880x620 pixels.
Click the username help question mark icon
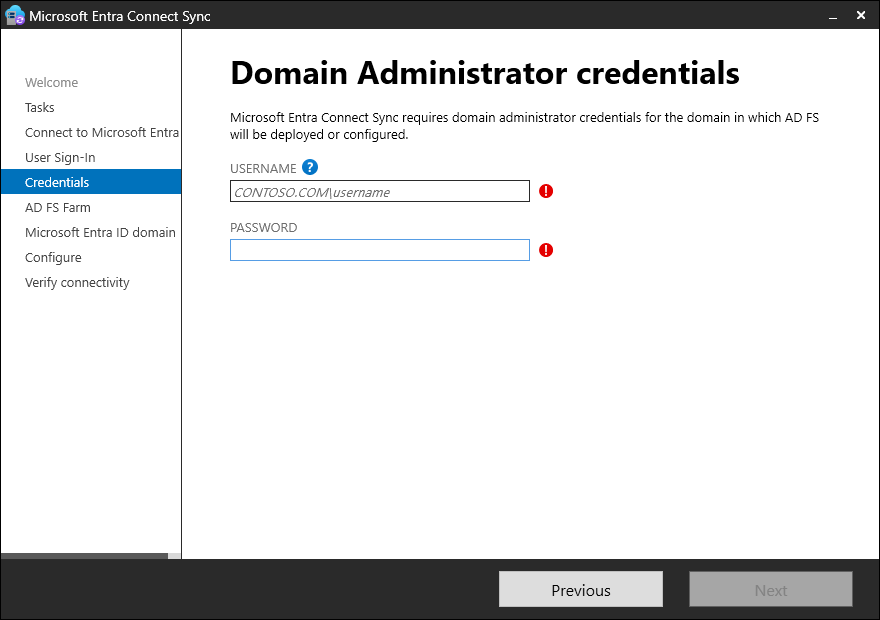pos(310,167)
